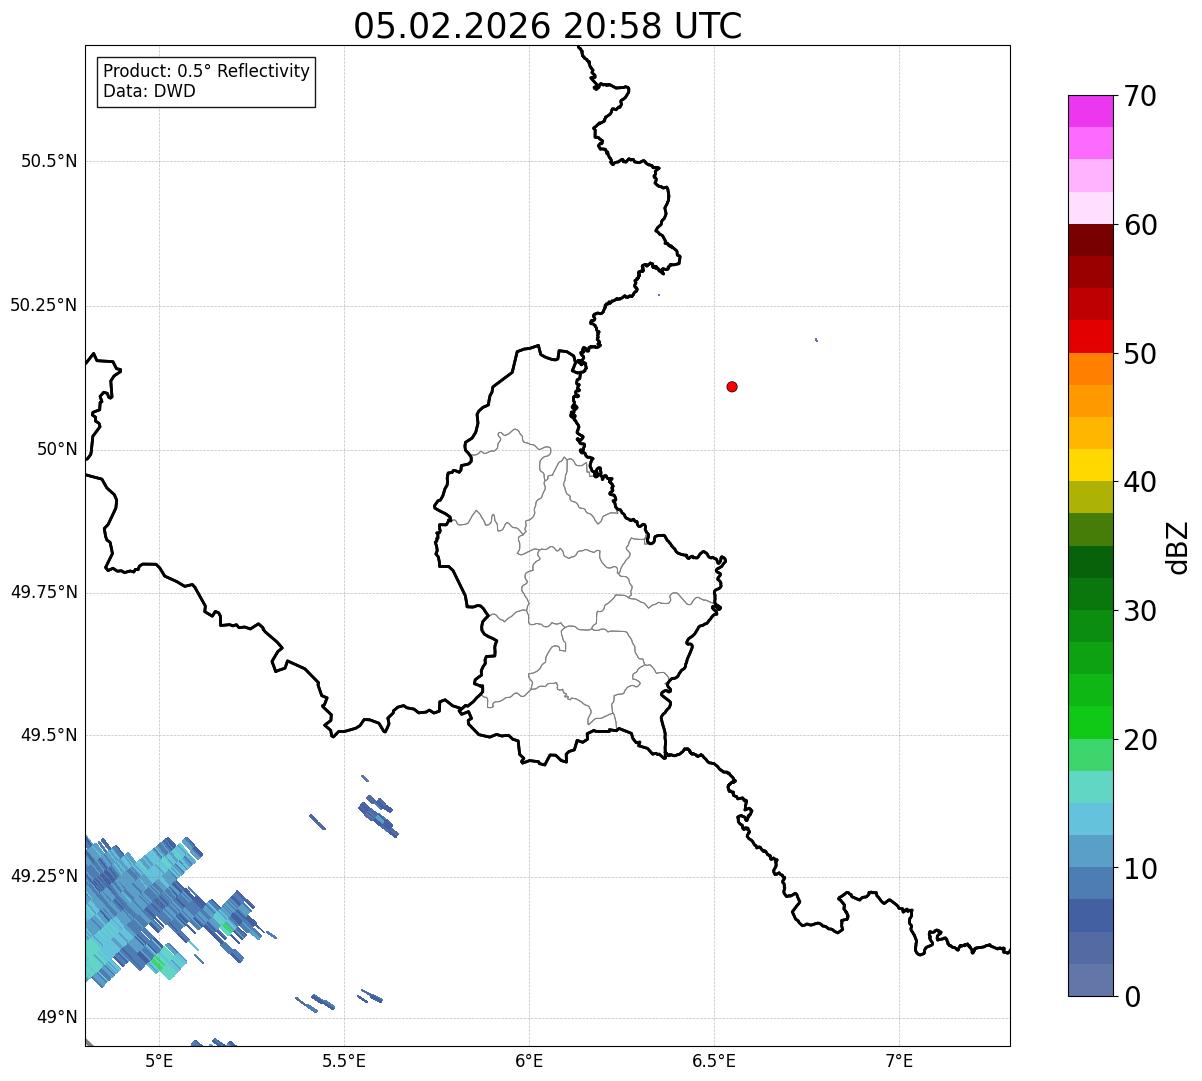Image resolution: width=1202 pixels, height=1081 pixels.
Task: Click the 5°E longitude label
Action: [159, 1060]
